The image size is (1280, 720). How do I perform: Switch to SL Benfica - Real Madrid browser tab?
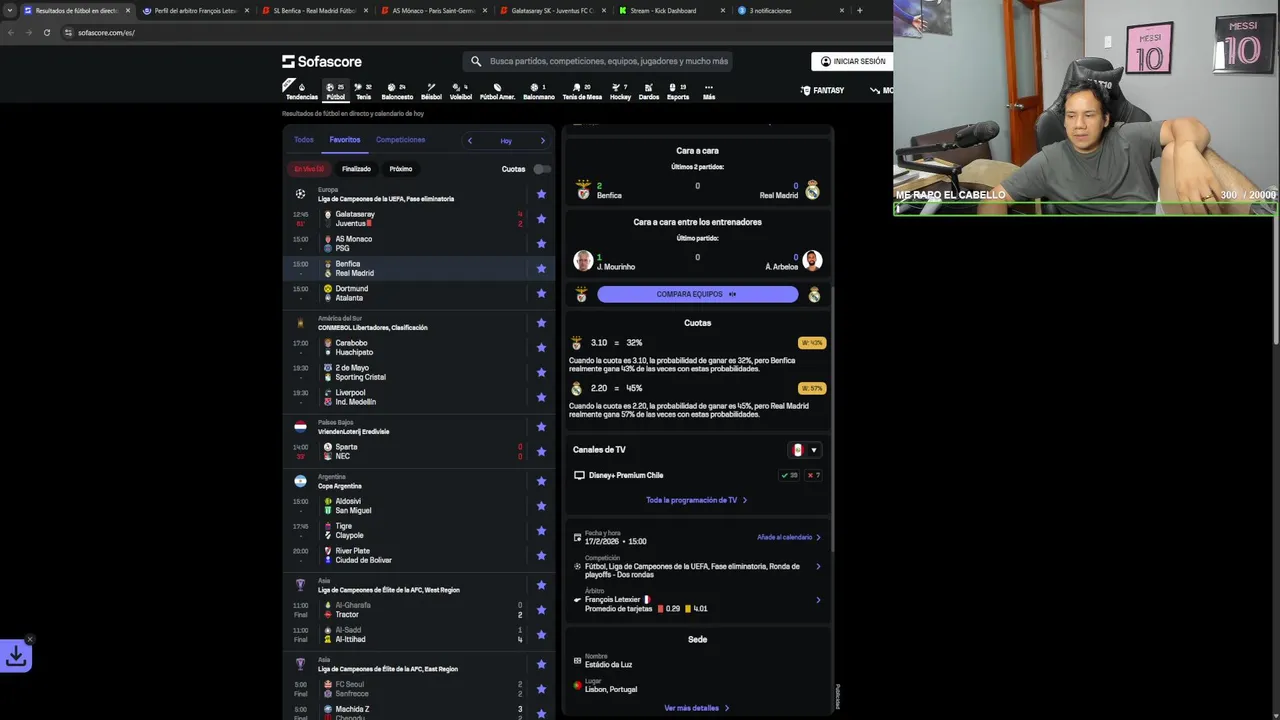point(314,10)
